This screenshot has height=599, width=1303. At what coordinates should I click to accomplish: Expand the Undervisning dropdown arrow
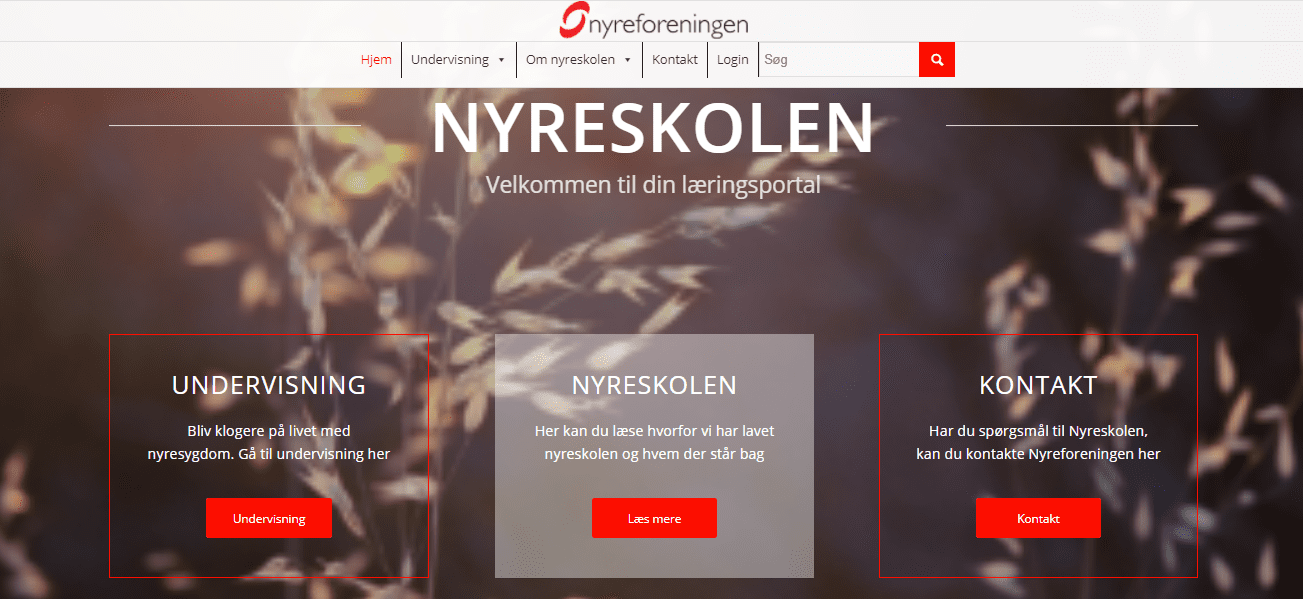click(502, 60)
